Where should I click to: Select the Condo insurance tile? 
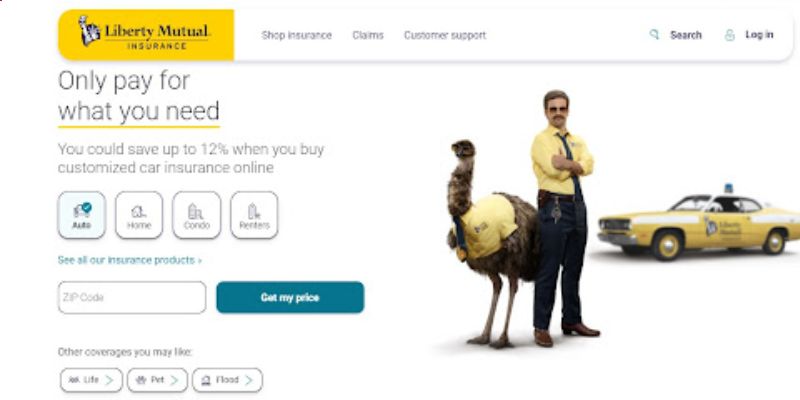point(196,215)
